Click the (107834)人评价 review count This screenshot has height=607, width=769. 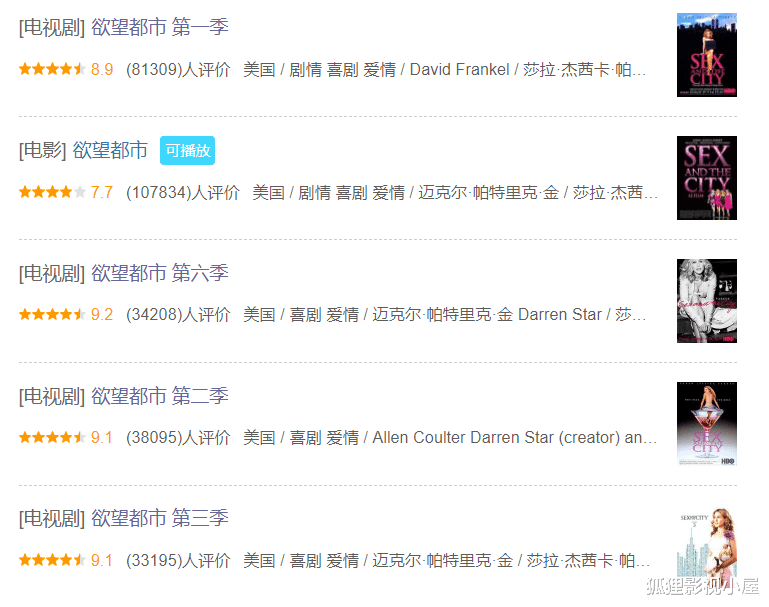[183, 193]
